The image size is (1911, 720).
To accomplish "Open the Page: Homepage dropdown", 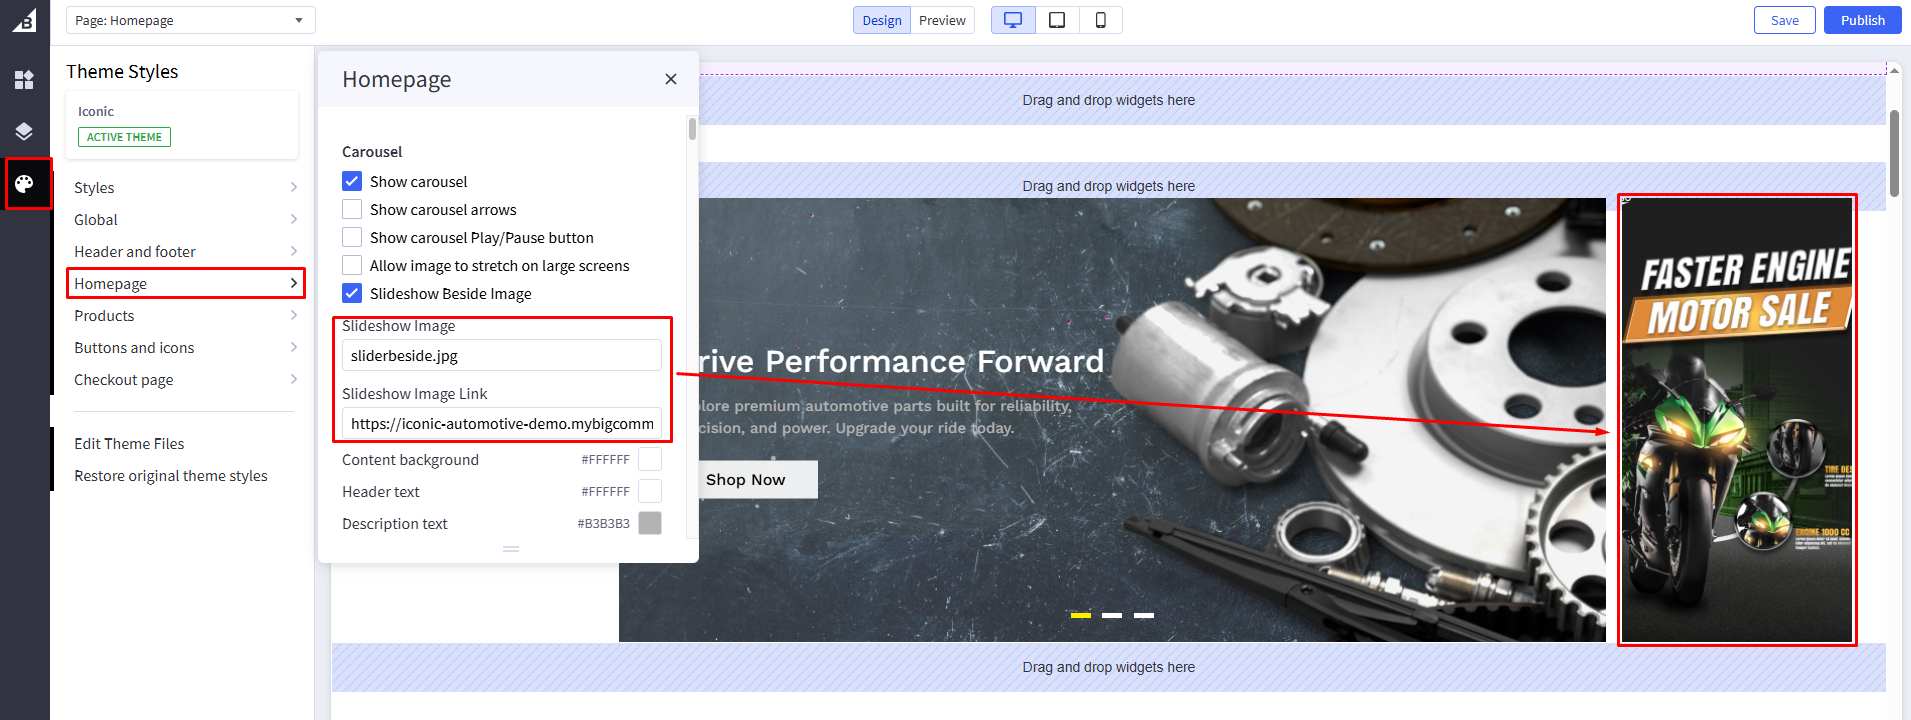I will [190, 20].
